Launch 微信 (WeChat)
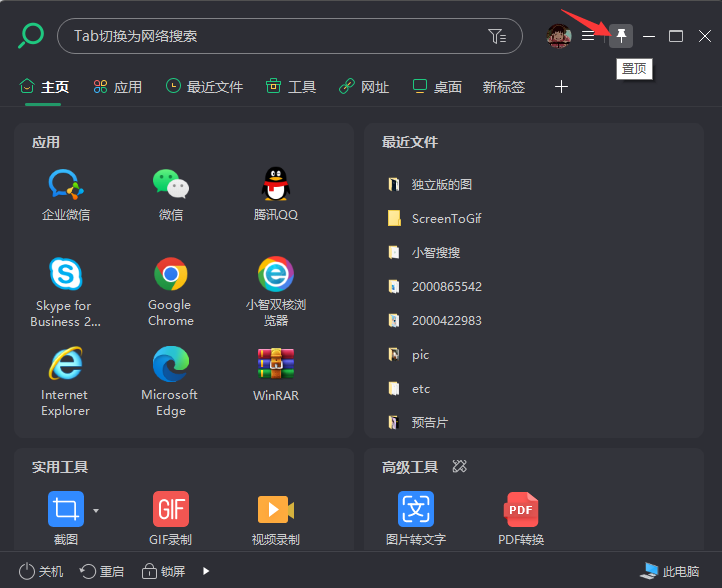 pyautogui.click(x=171, y=196)
